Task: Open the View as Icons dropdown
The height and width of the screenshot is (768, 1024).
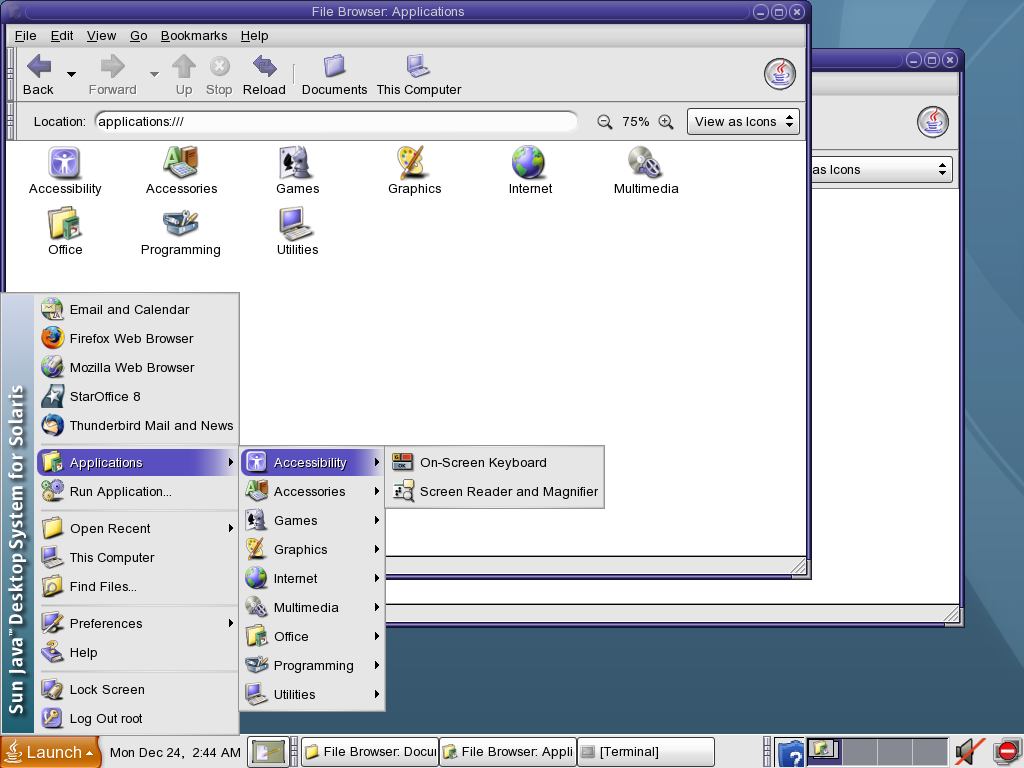Action: [743, 122]
